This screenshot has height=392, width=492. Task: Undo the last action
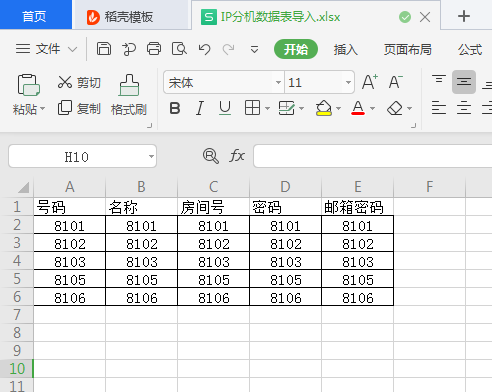click(204, 49)
